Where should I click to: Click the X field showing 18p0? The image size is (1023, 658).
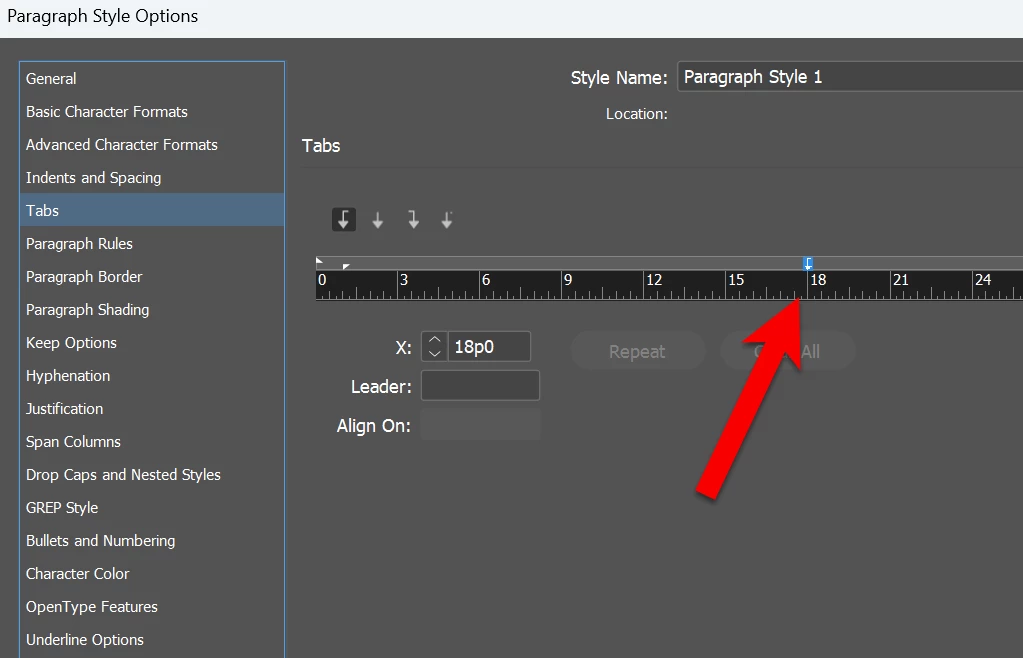(489, 346)
